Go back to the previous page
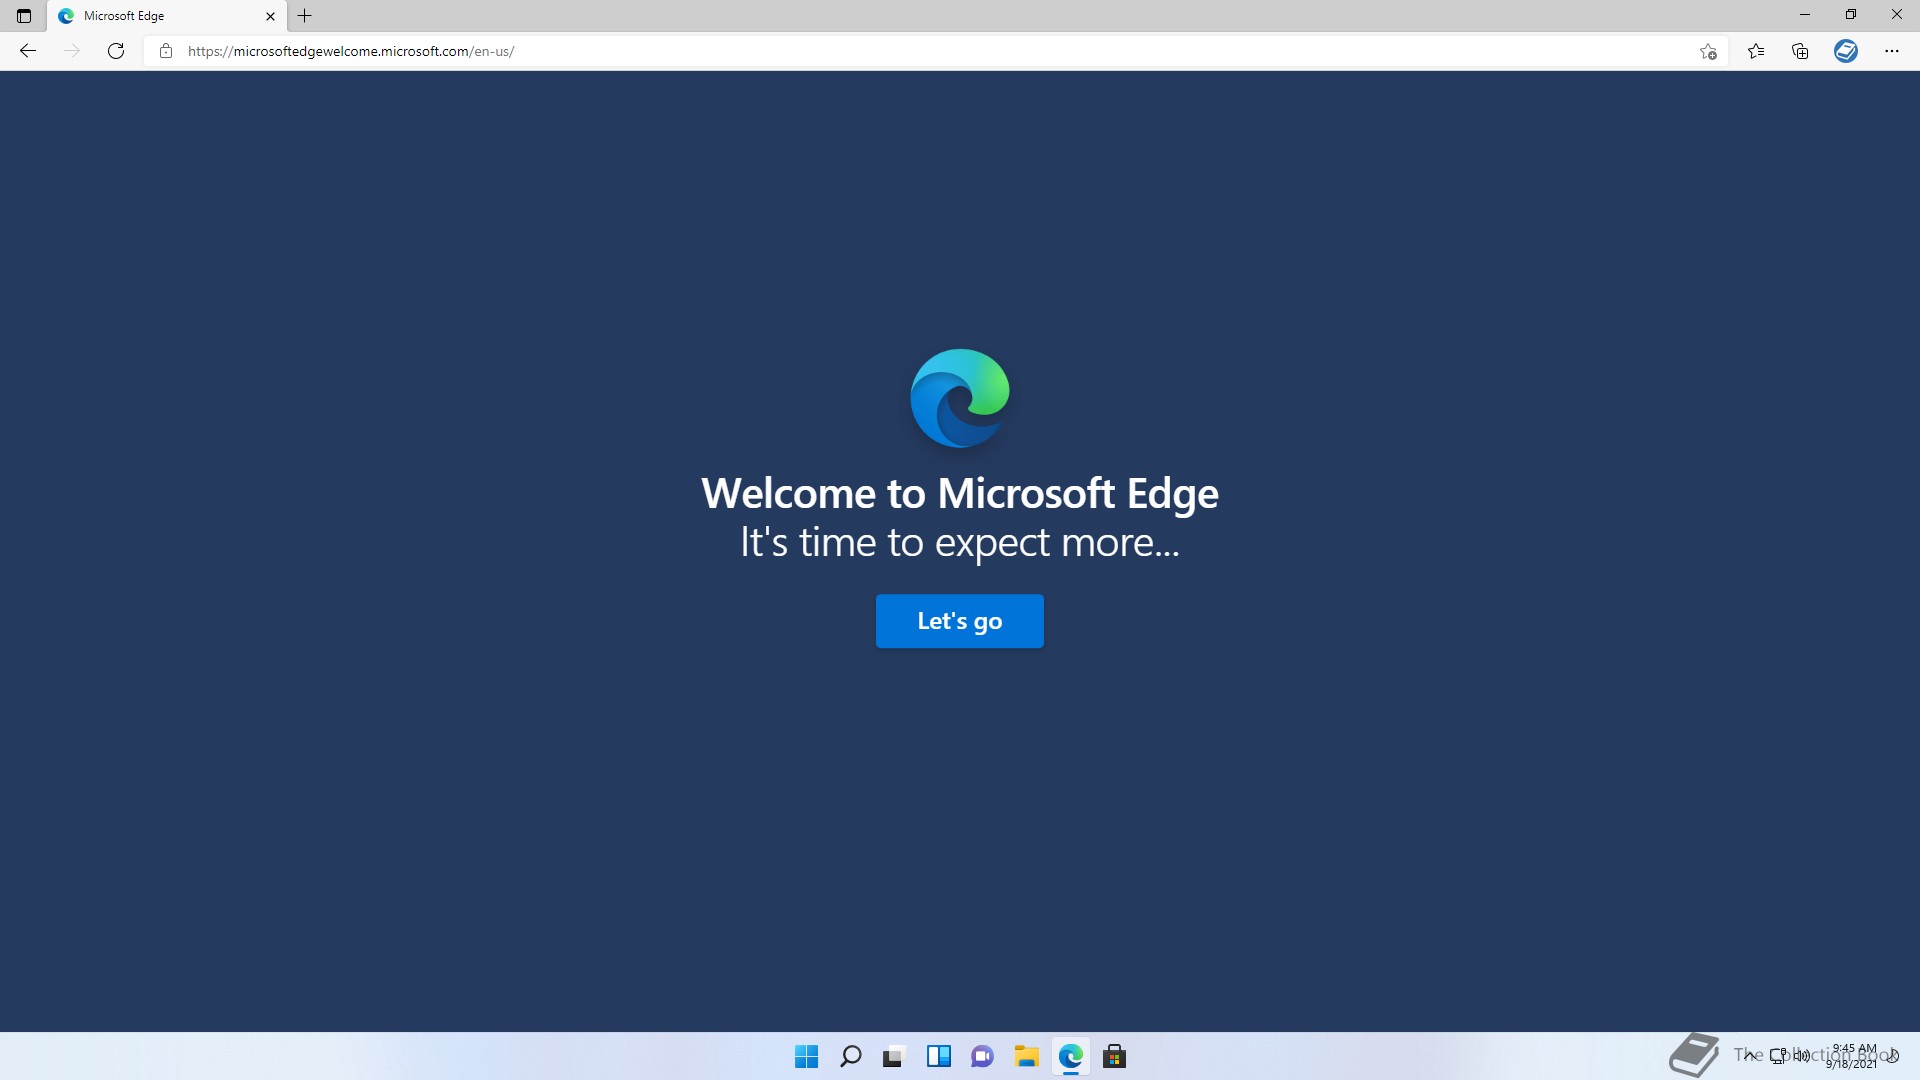Image resolution: width=1920 pixels, height=1080 pixels. (28, 51)
